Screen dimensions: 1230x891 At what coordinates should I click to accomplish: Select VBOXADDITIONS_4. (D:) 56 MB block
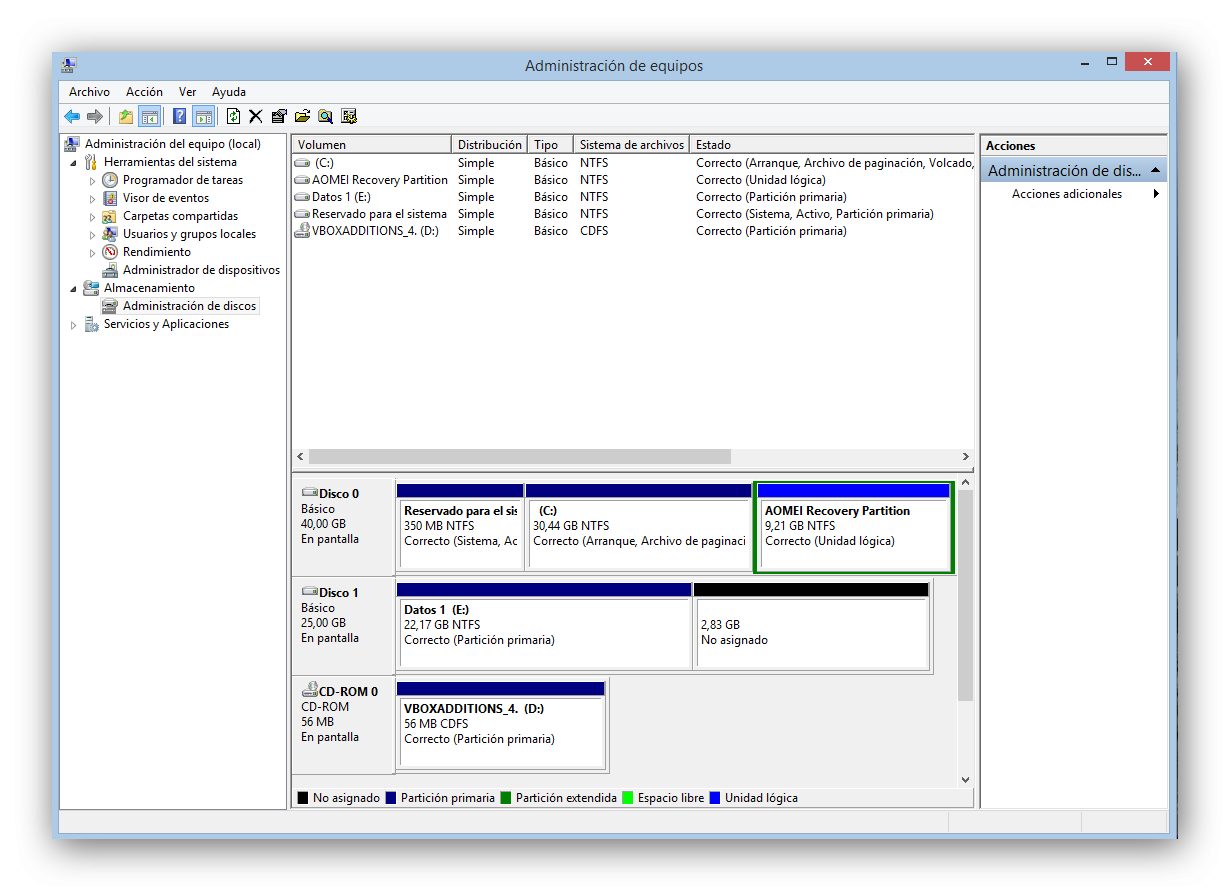click(x=501, y=725)
